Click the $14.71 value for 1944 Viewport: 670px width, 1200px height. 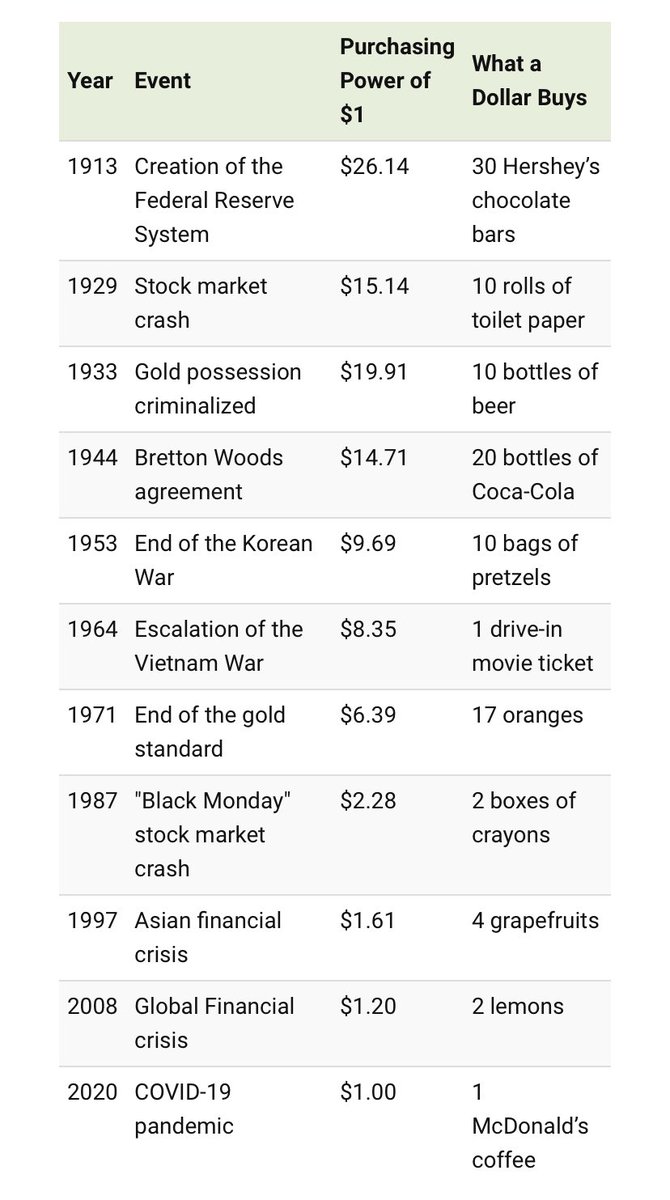(x=374, y=457)
